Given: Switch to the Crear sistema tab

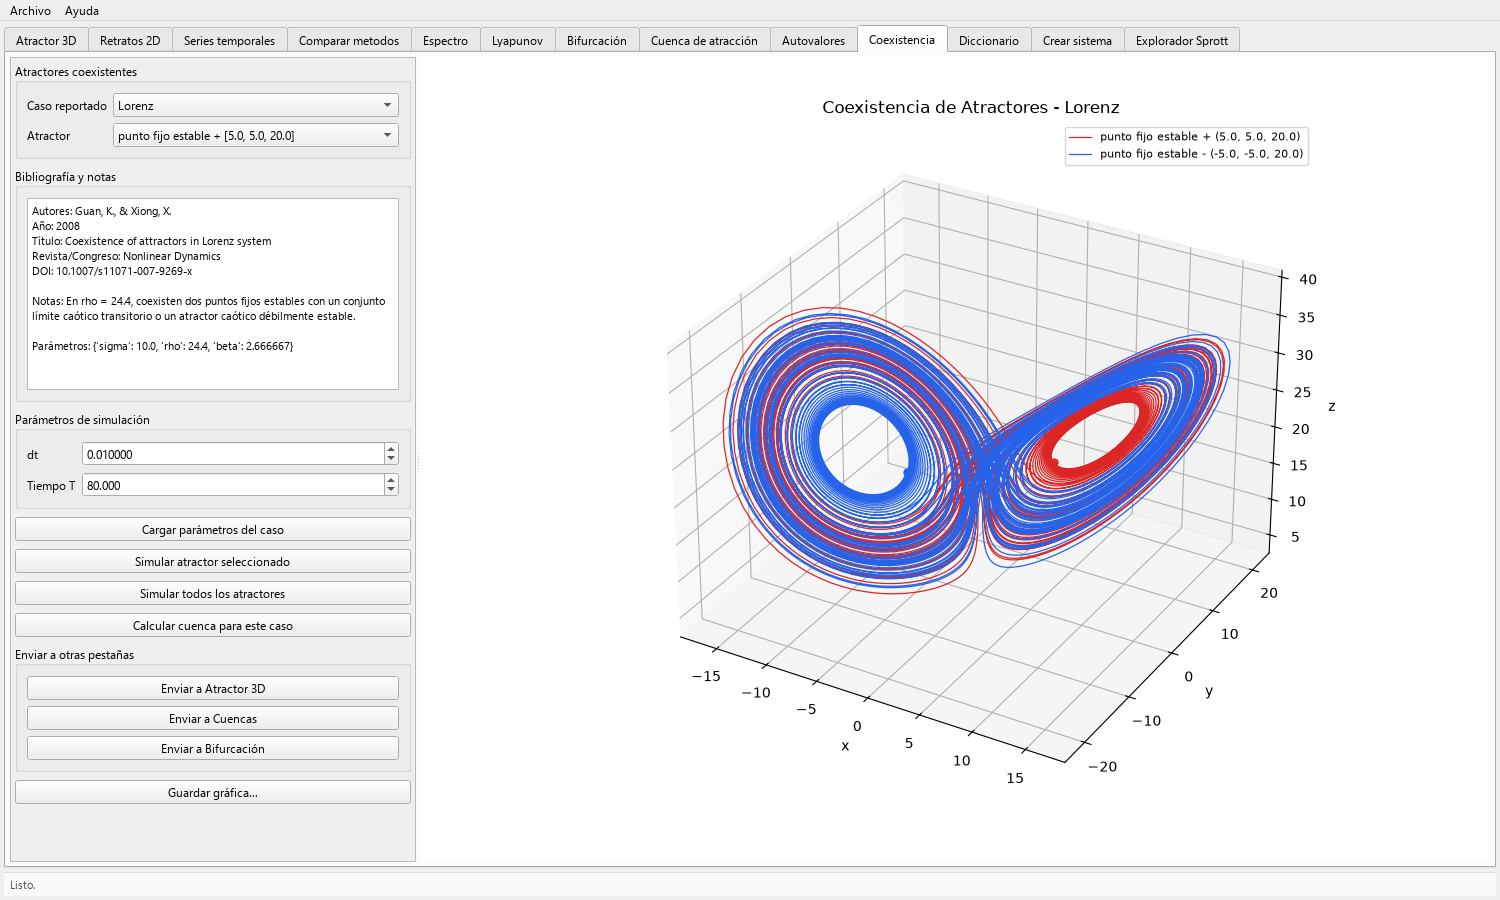Looking at the screenshot, I should pyautogui.click(x=1077, y=41).
